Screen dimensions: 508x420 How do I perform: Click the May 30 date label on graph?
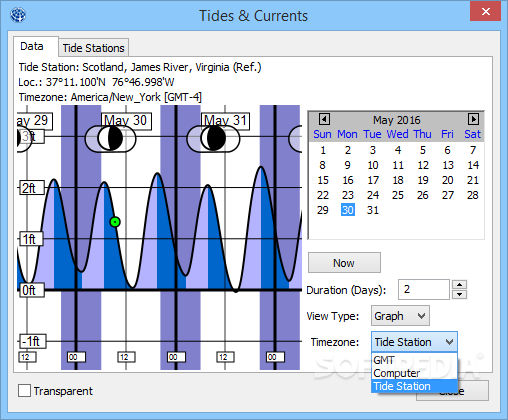click(x=126, y=121)
